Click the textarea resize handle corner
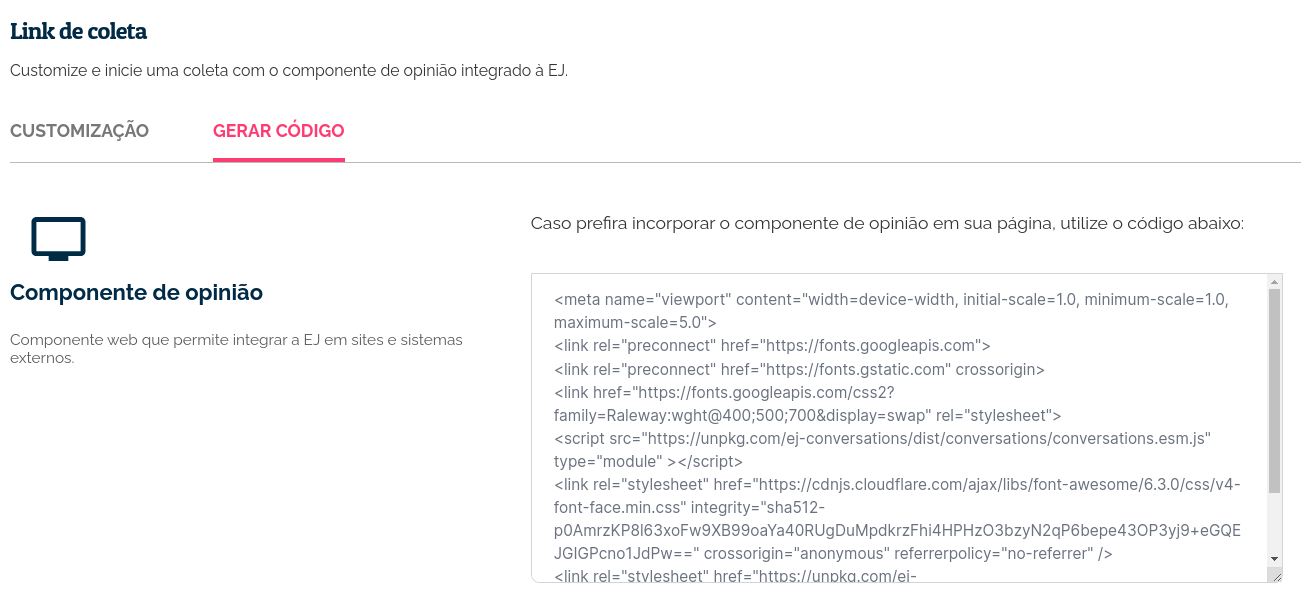The image size is (1313, 603). pyautogui.click(x=1275, y=575)
